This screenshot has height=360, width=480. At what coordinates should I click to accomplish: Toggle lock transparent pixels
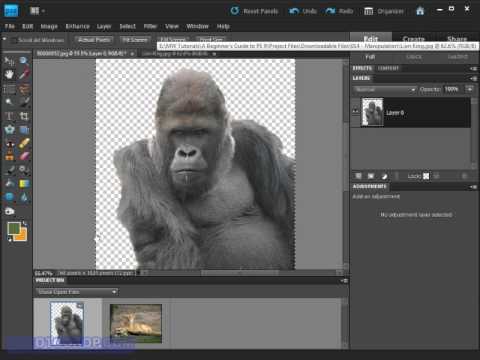(x=426, y=176)
